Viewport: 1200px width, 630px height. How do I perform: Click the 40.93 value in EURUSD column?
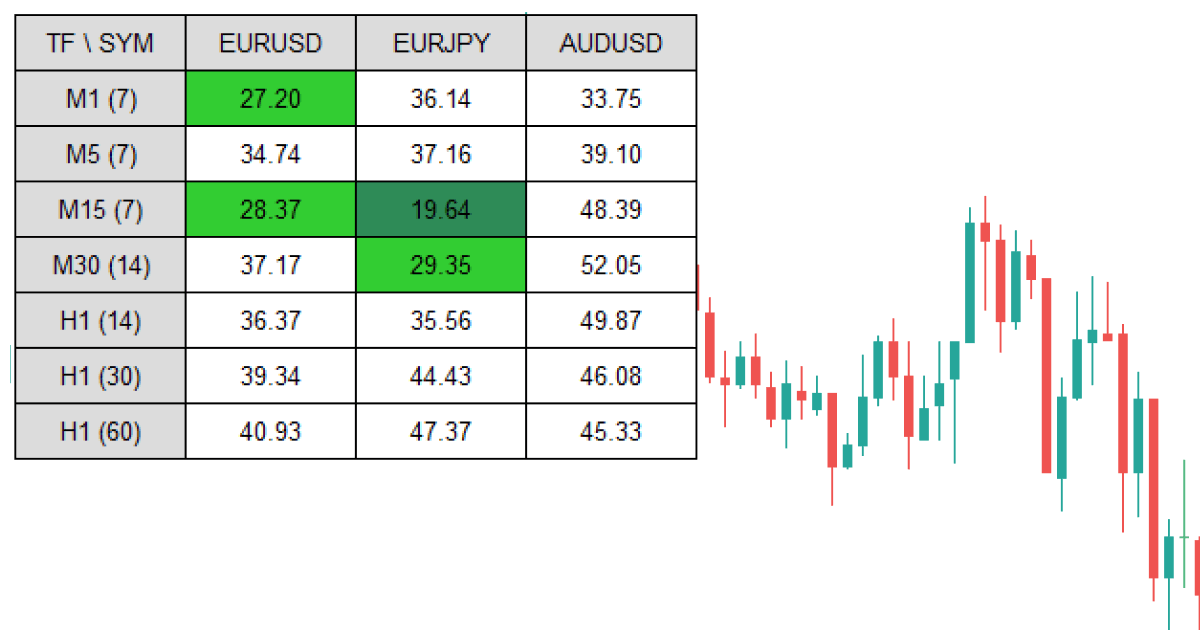(271, 432)
